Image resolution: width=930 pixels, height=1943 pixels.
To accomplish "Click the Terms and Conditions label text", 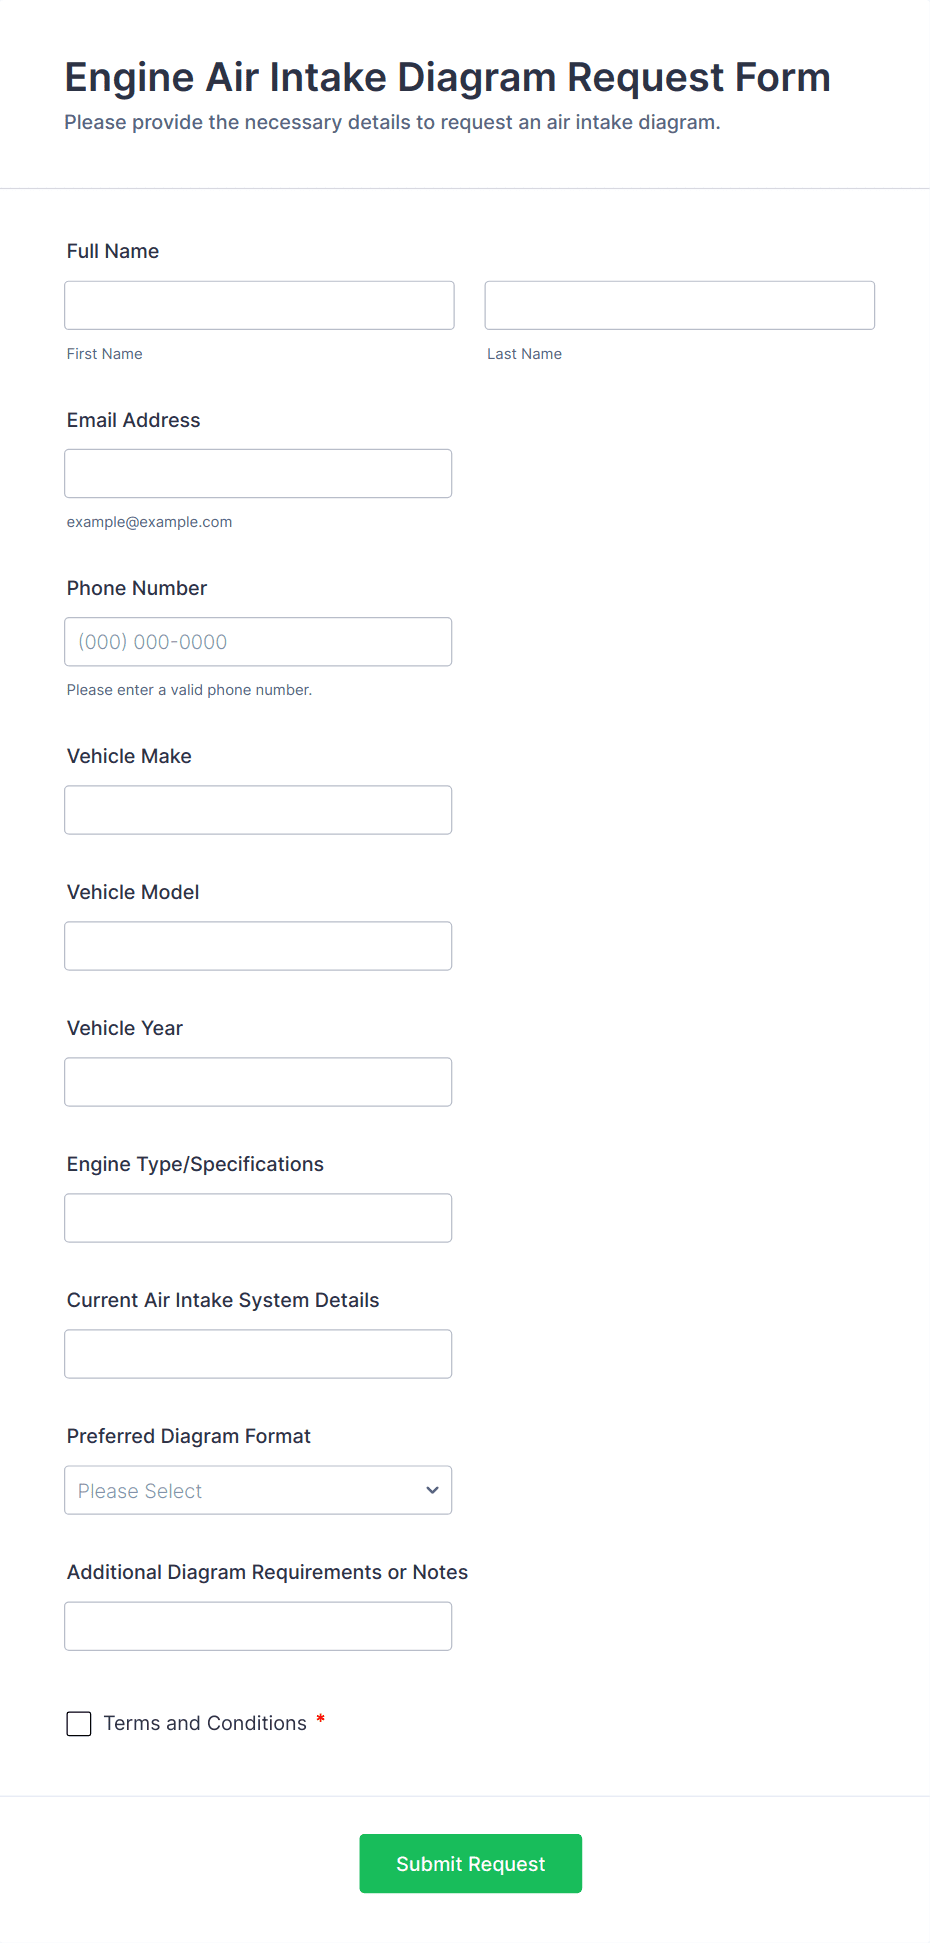I will (x=205, y=1723).
